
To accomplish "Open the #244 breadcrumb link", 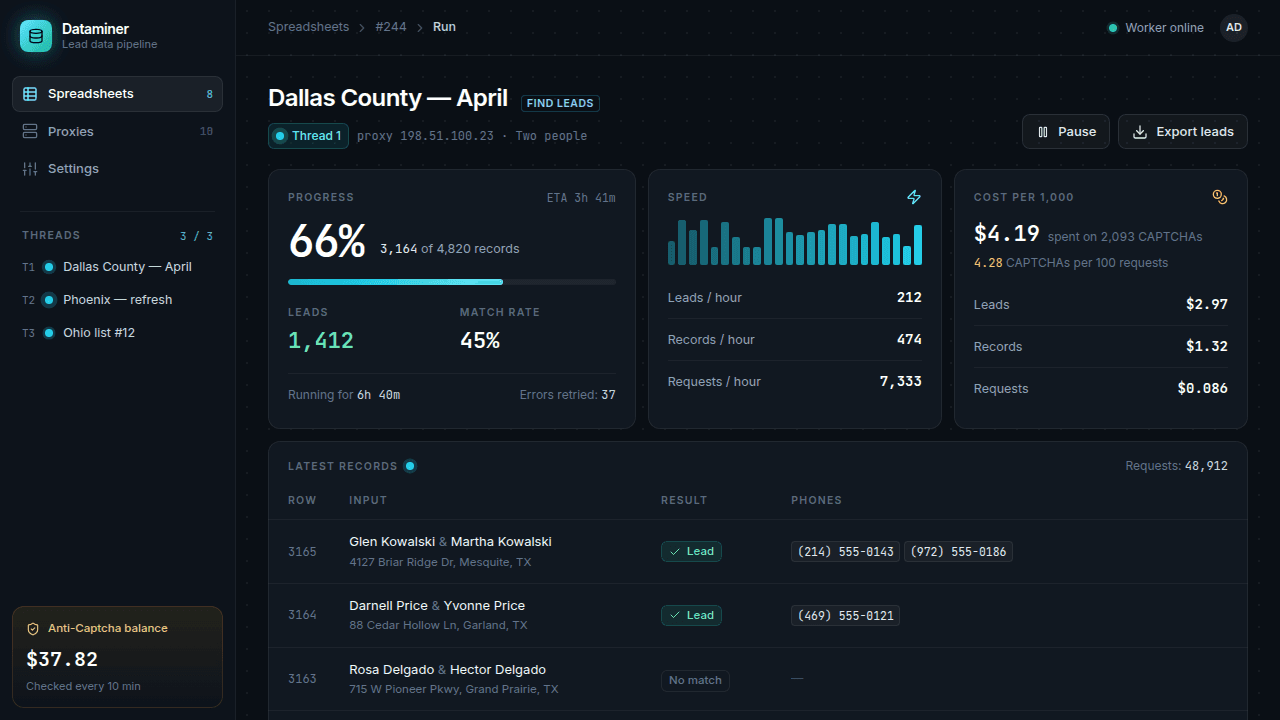I will coord(391,27).
